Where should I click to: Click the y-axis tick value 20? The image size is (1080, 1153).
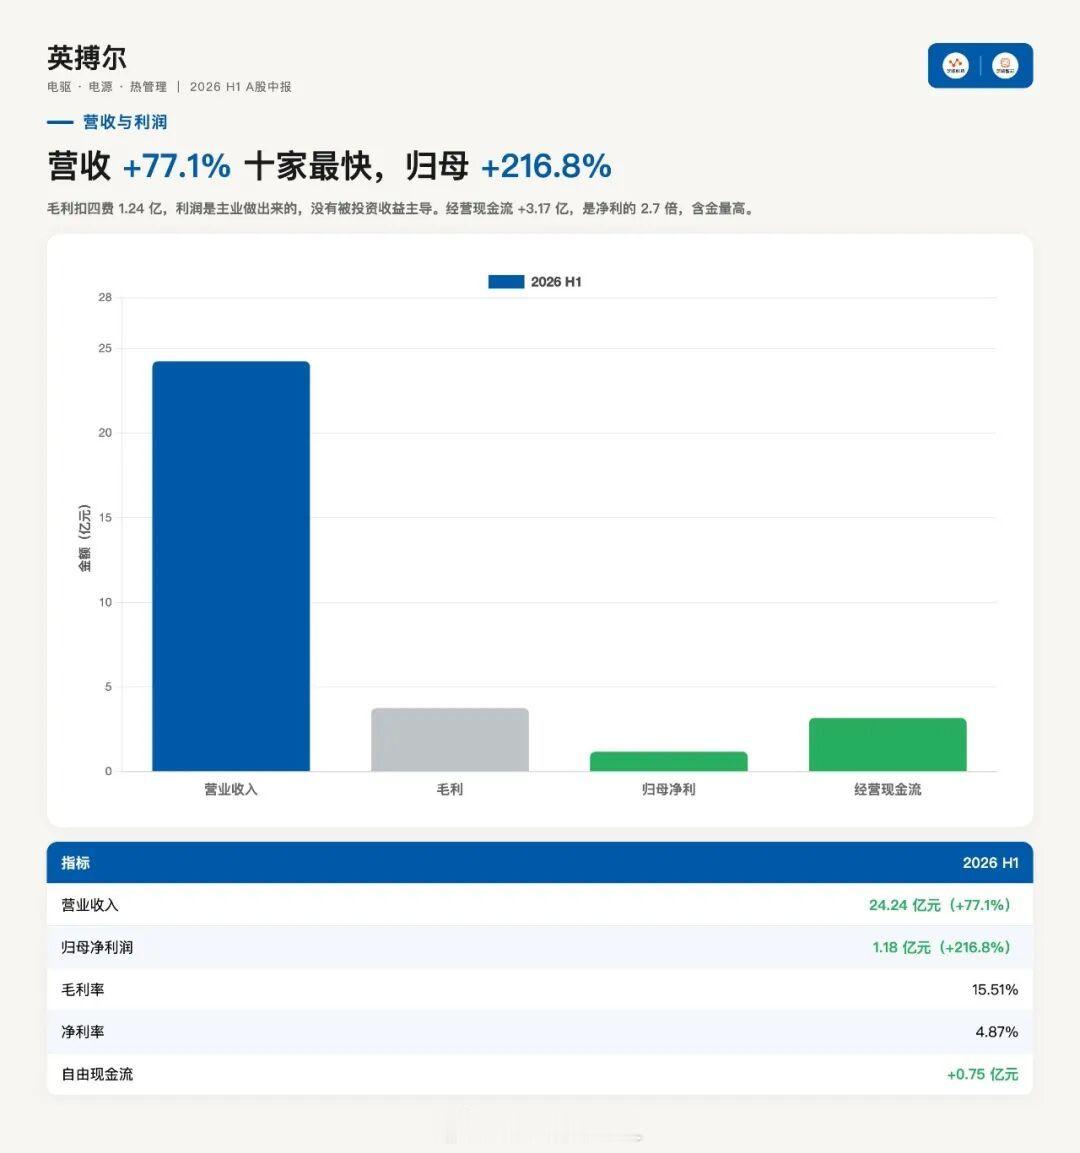105,432
